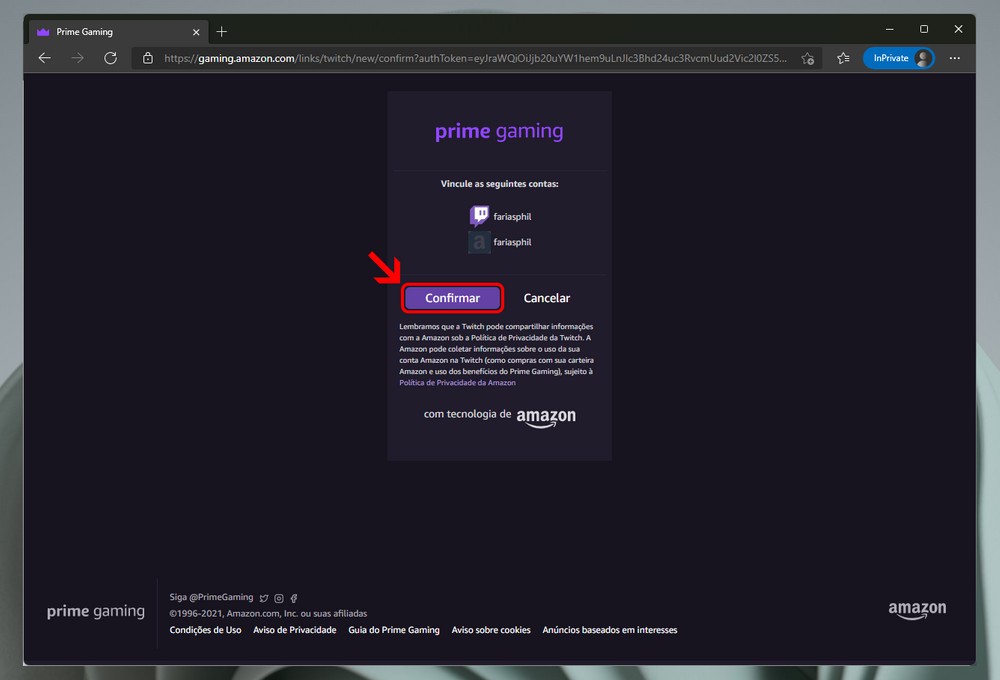Click the Amazon account icon next to fariasphil
1000x680 pixels.
coord(480,242)
